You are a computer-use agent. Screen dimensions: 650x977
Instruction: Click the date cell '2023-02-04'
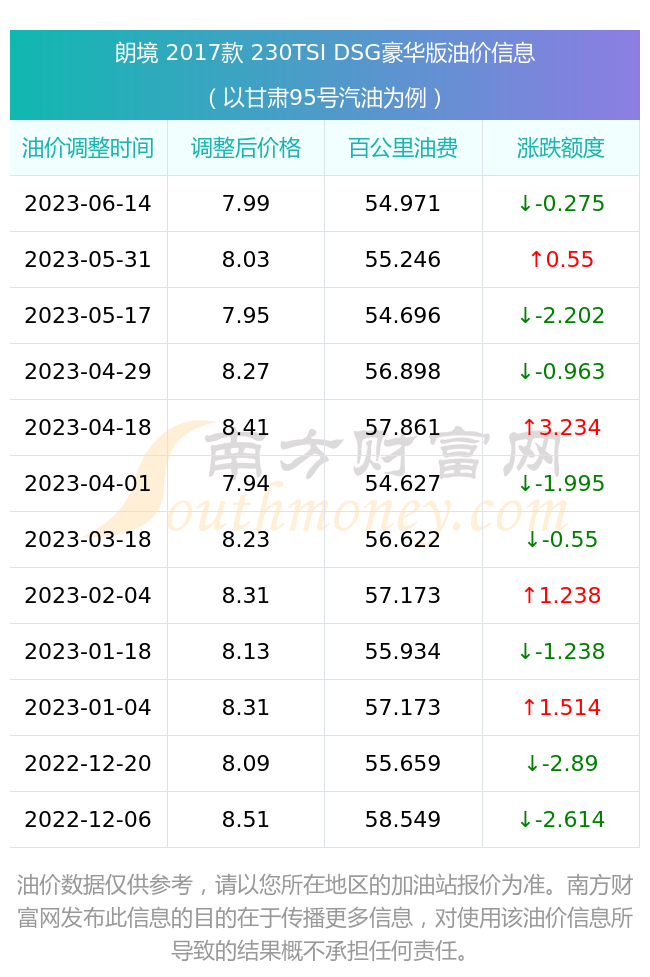point(88,596)
